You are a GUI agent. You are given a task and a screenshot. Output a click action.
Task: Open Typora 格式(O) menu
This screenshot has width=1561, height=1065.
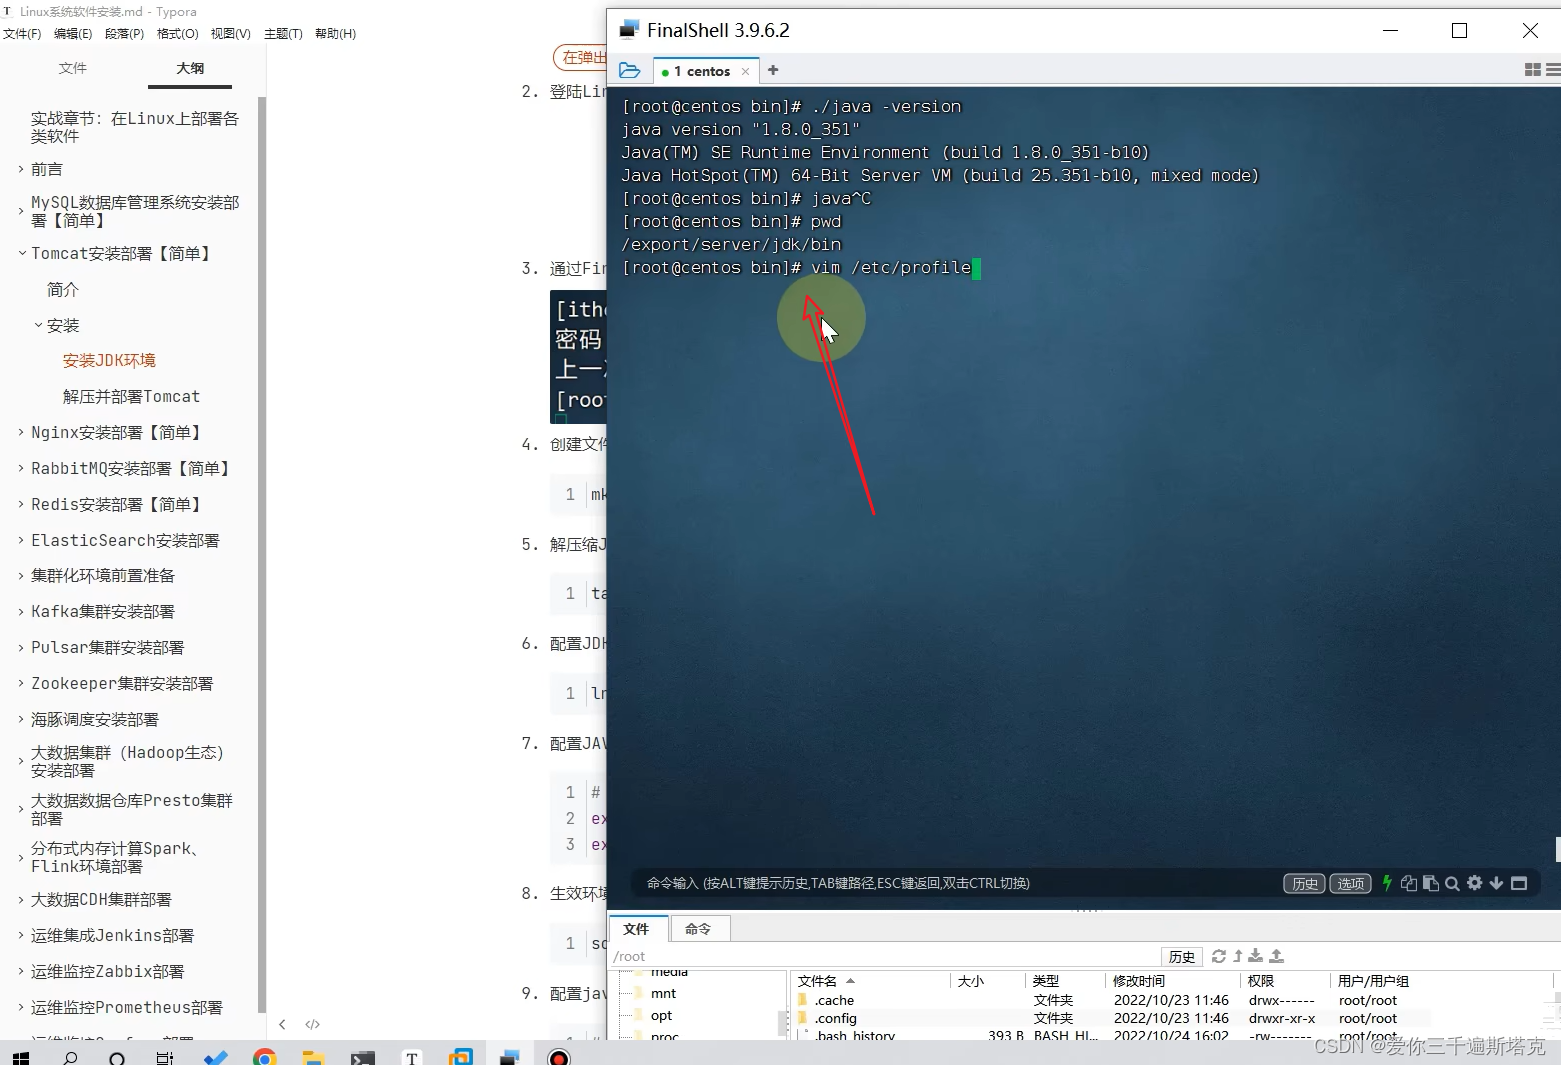coord(178,33)
